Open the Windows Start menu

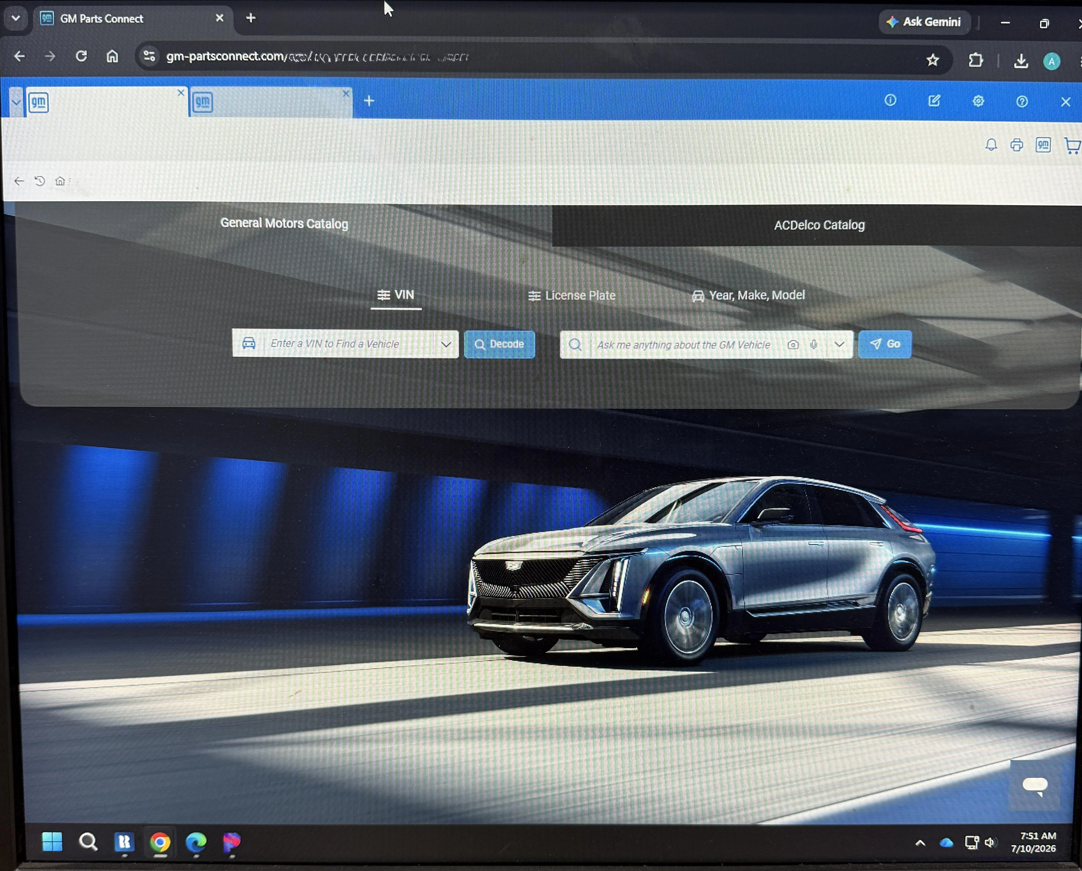tap(52, 842)
